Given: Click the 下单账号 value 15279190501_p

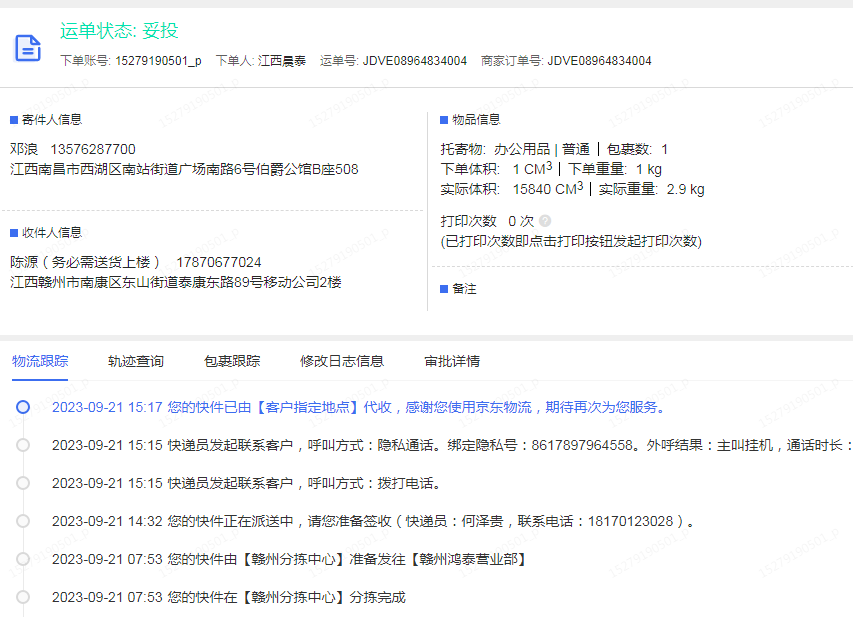Looking at the screenshot, I should click(158, 61).
